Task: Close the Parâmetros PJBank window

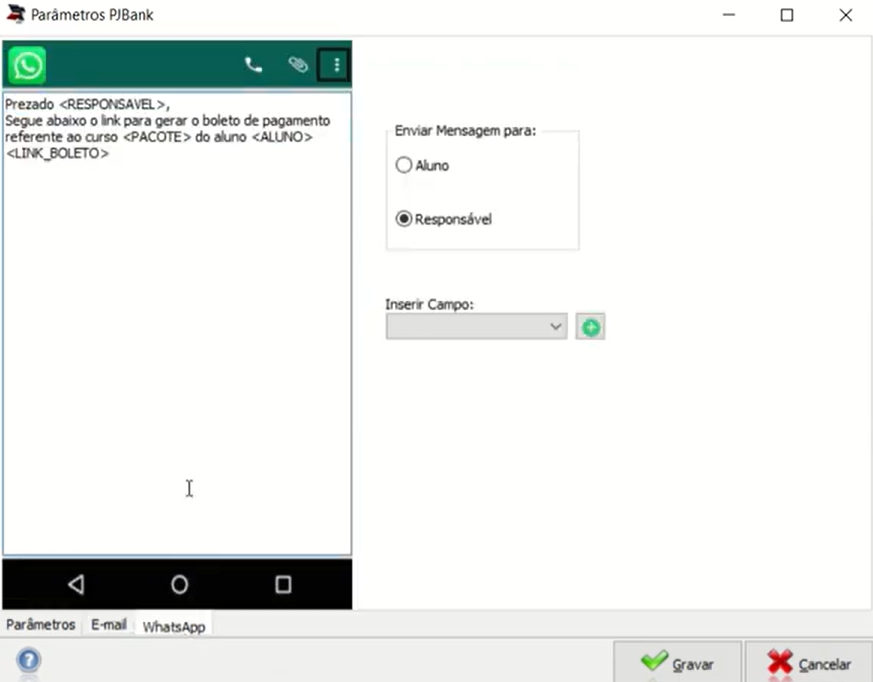Action: 846,15
